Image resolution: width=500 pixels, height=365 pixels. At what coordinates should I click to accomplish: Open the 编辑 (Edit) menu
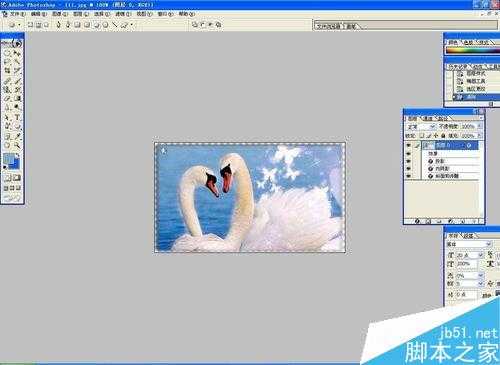tap(39, 14)
